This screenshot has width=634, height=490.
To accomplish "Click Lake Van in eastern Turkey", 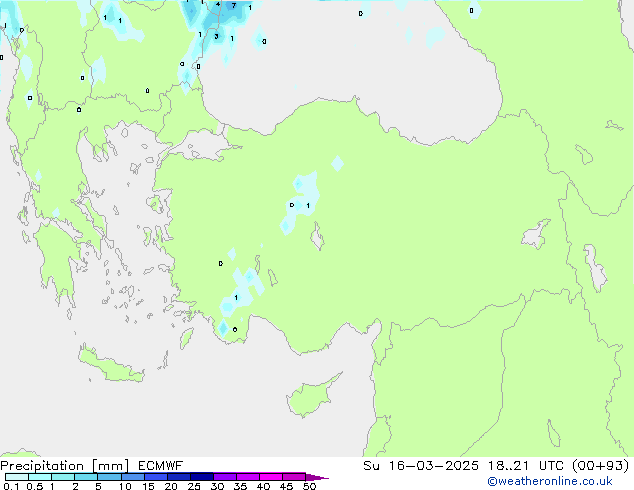I will (x=536, y=234).
